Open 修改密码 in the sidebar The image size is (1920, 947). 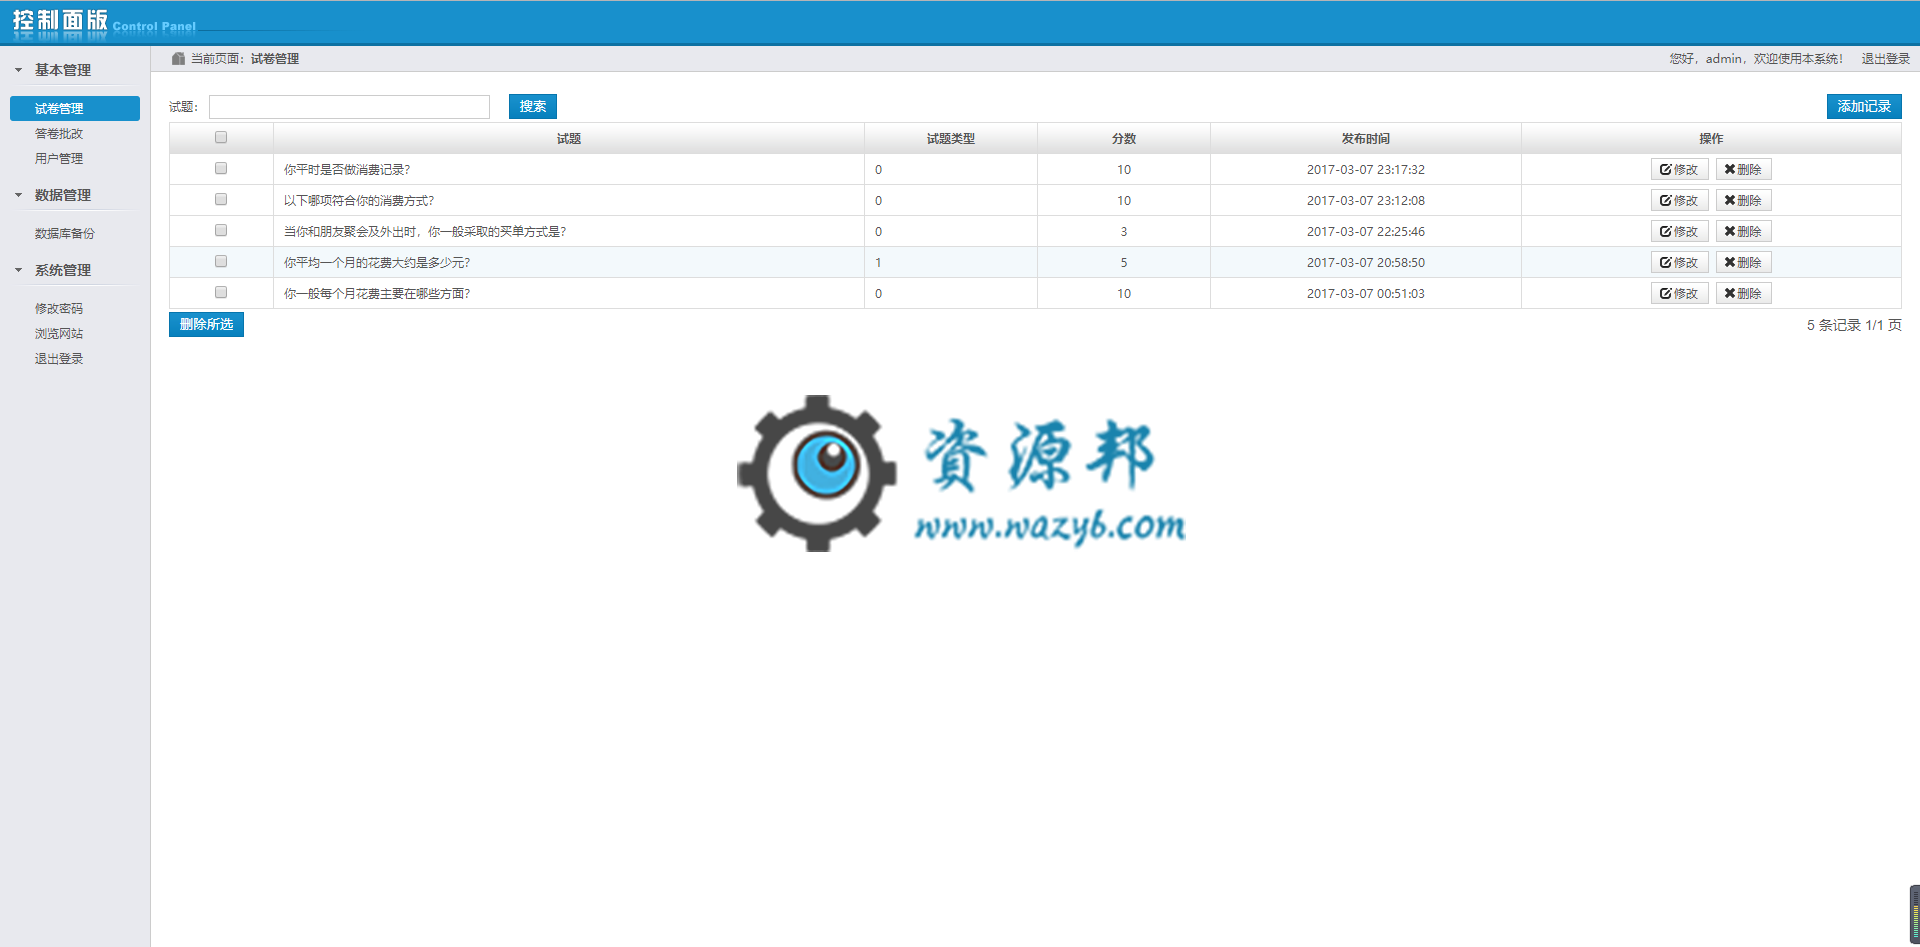coord(59,309)
